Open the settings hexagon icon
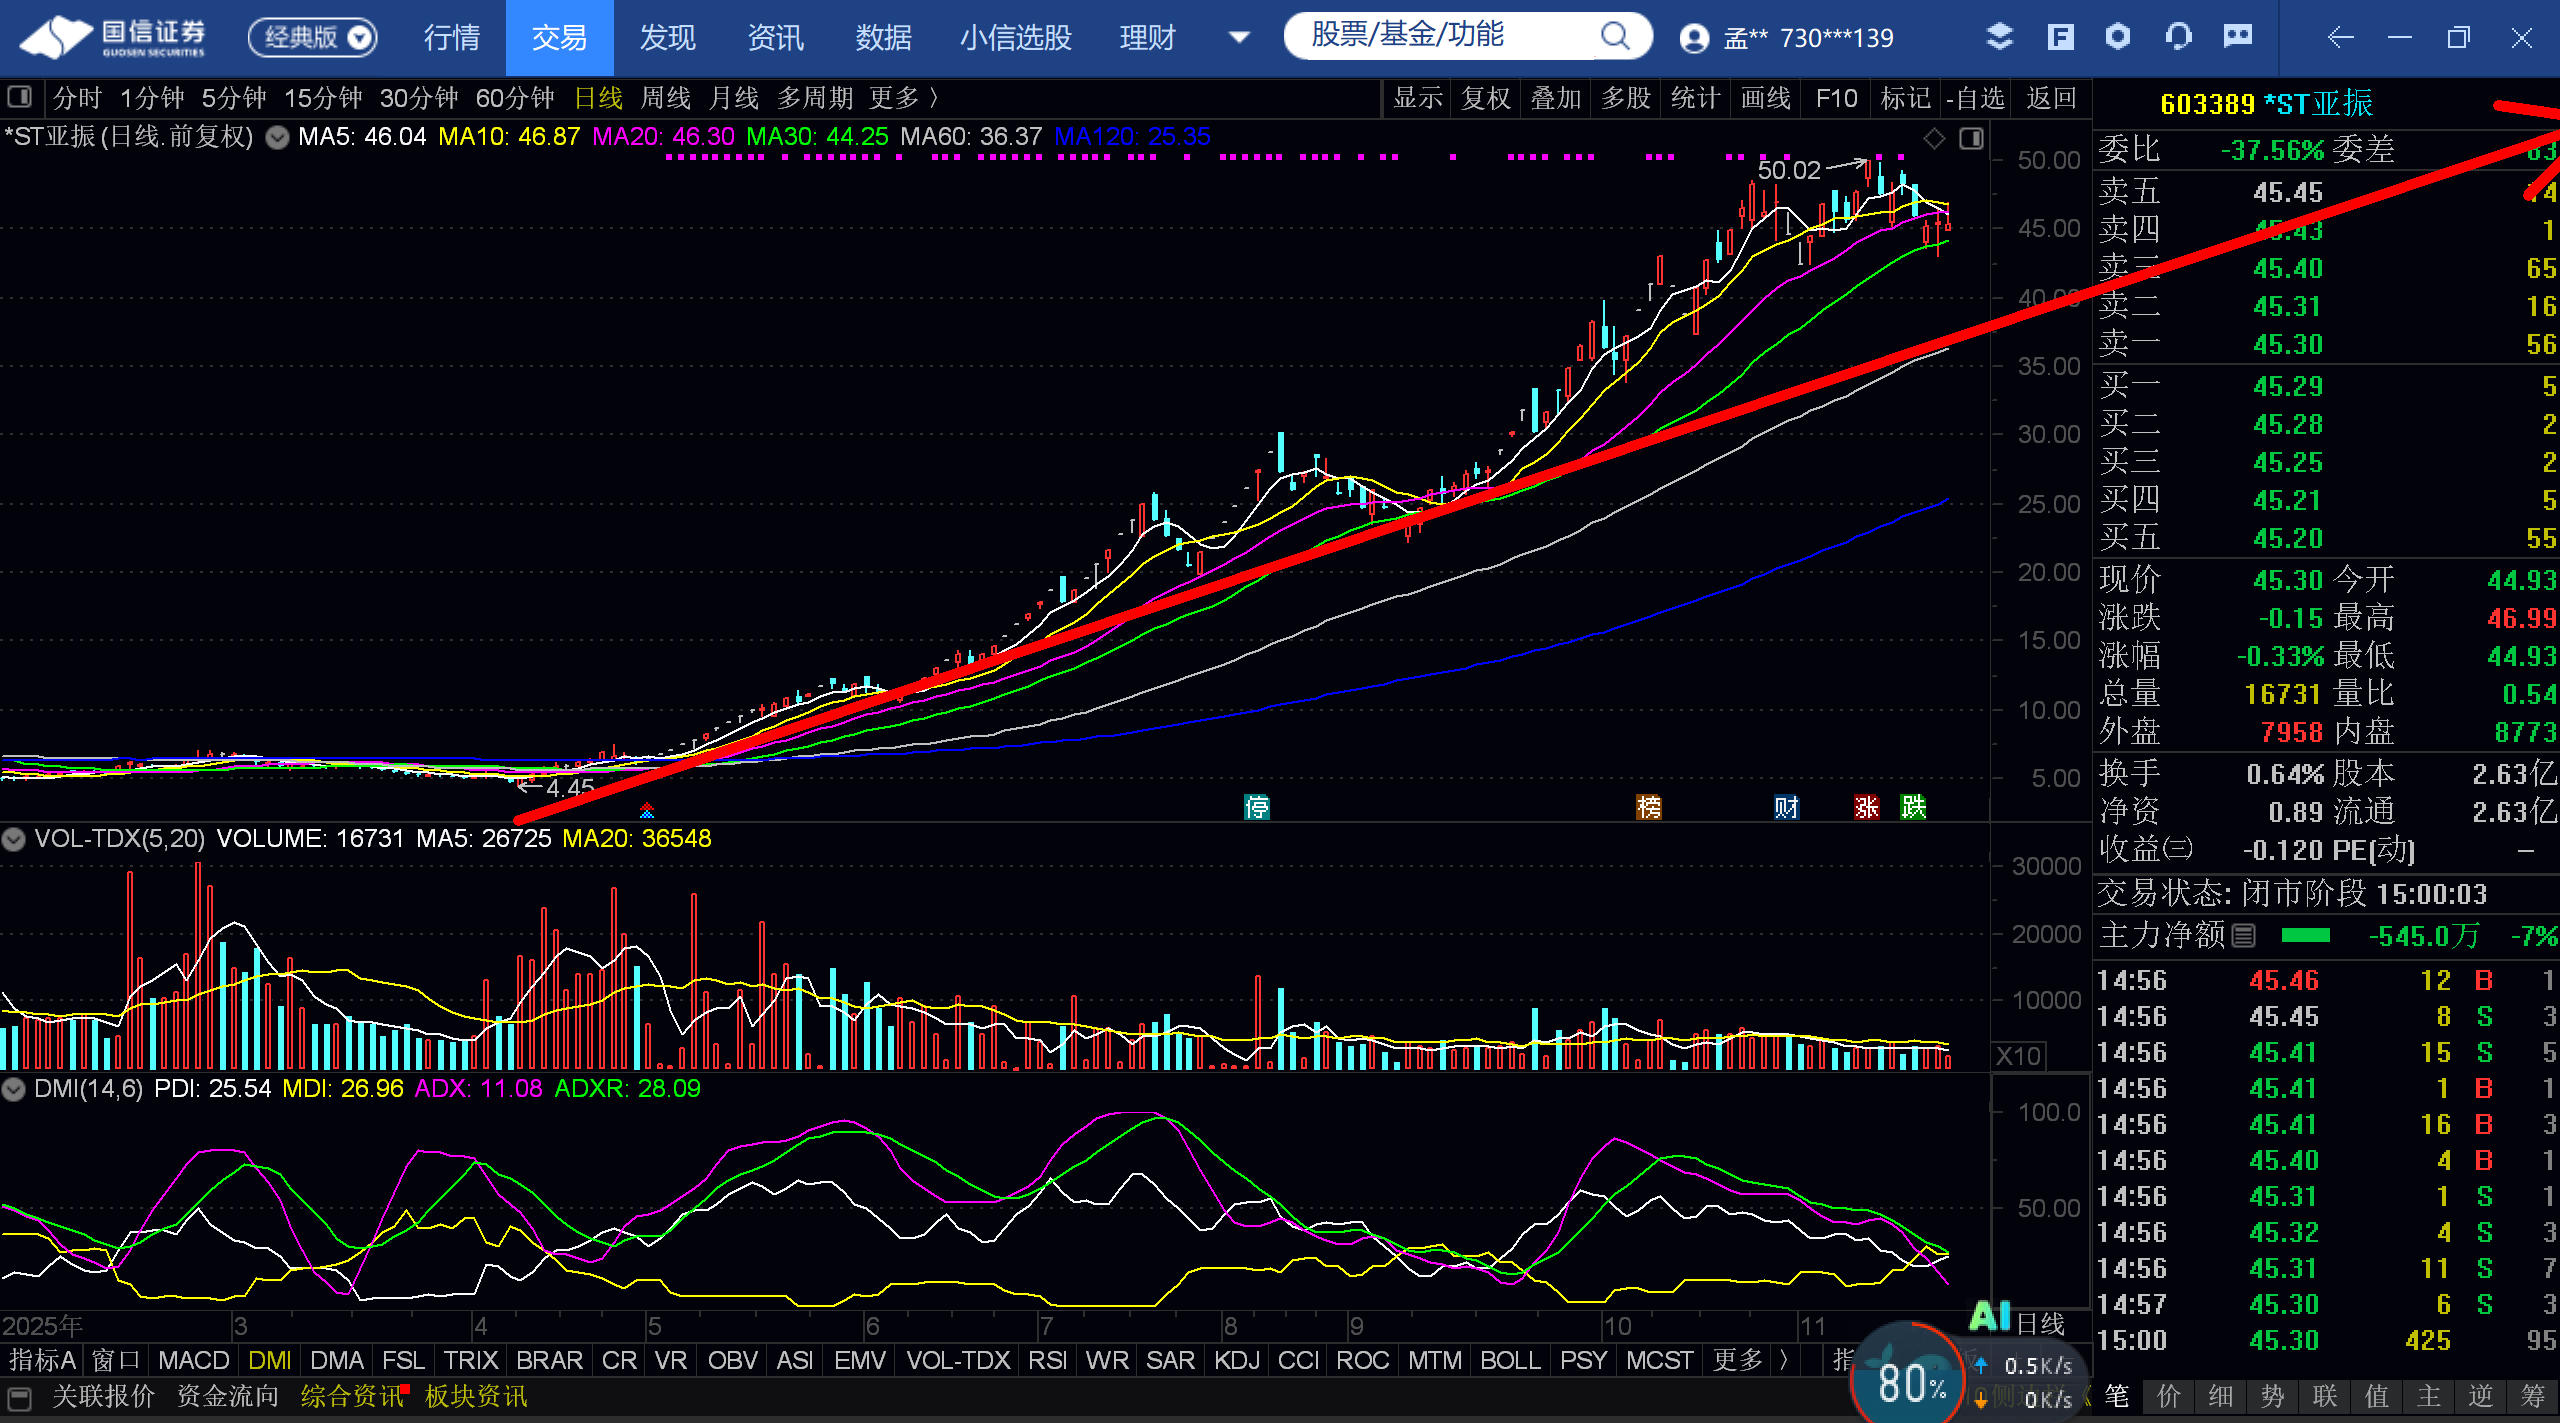This screenshot has height=1423, width=2560. pos(2118,38)
